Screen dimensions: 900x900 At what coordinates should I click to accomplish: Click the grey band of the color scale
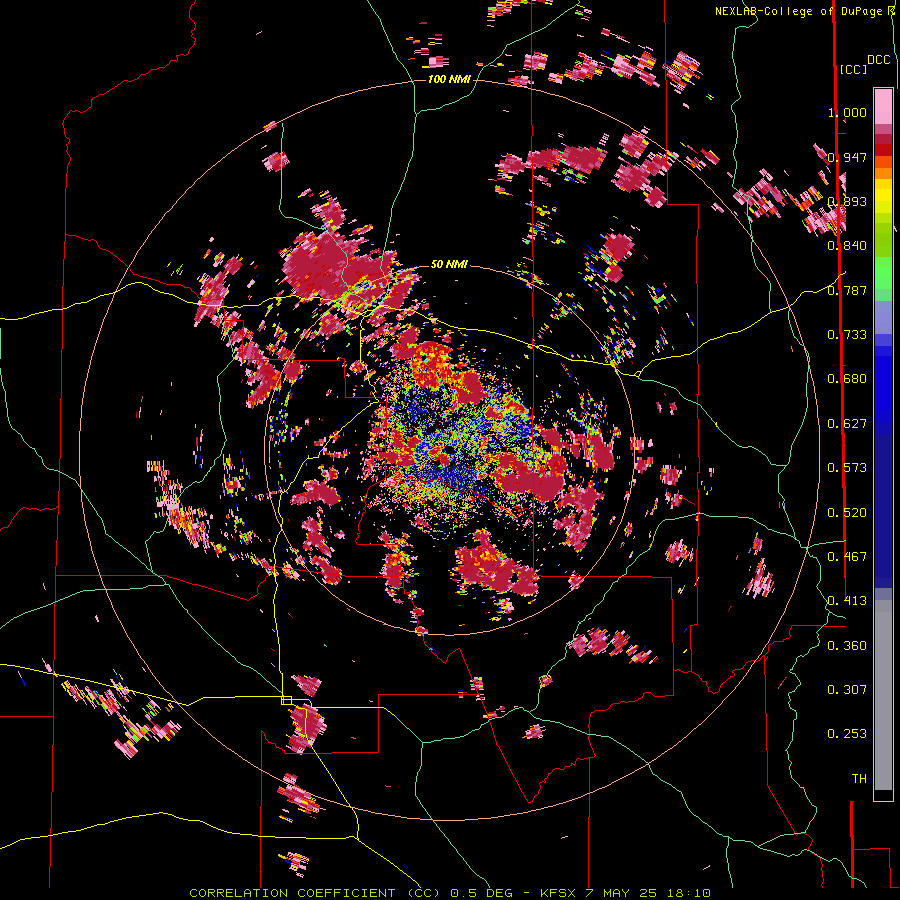tap(883, 695)
